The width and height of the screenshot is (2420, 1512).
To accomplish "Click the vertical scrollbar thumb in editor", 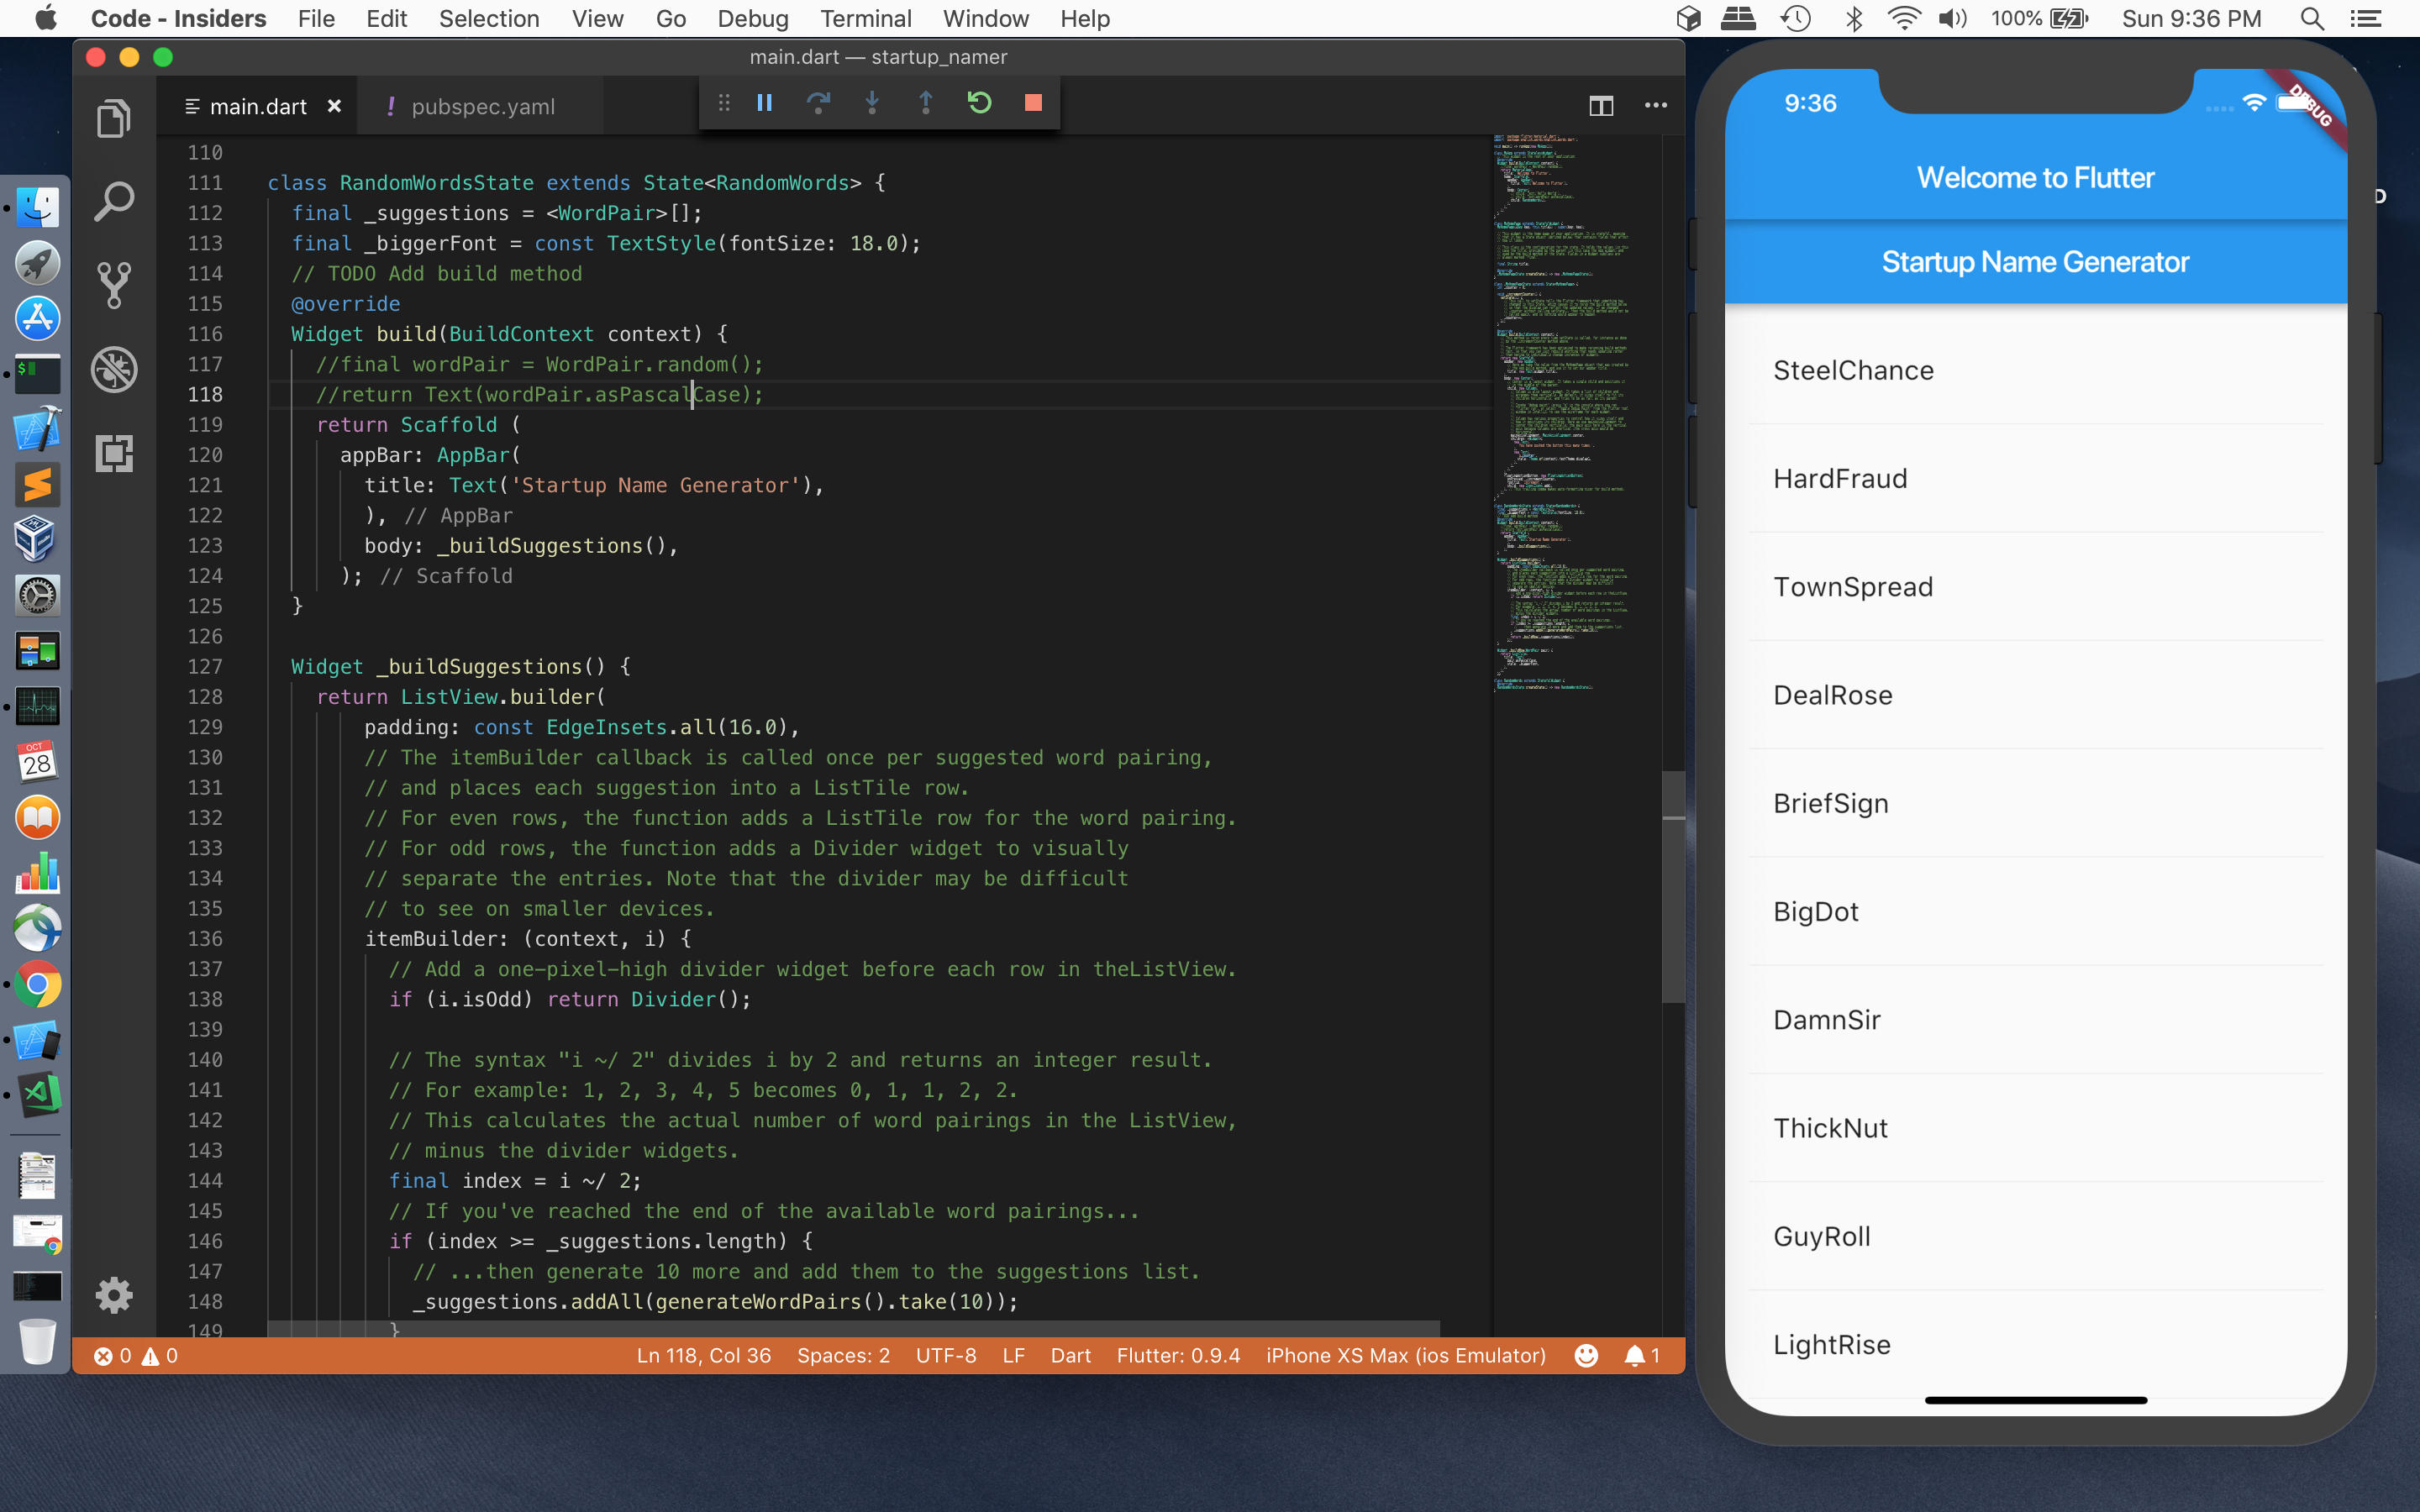I will click(1673, 885).
